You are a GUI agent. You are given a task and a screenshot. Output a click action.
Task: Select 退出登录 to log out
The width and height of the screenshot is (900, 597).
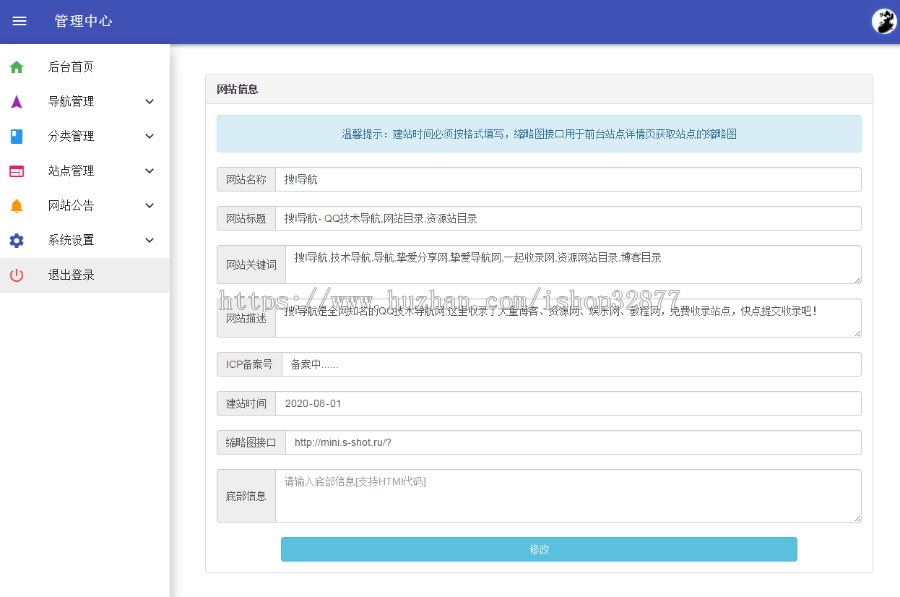[x=85, y=275]
